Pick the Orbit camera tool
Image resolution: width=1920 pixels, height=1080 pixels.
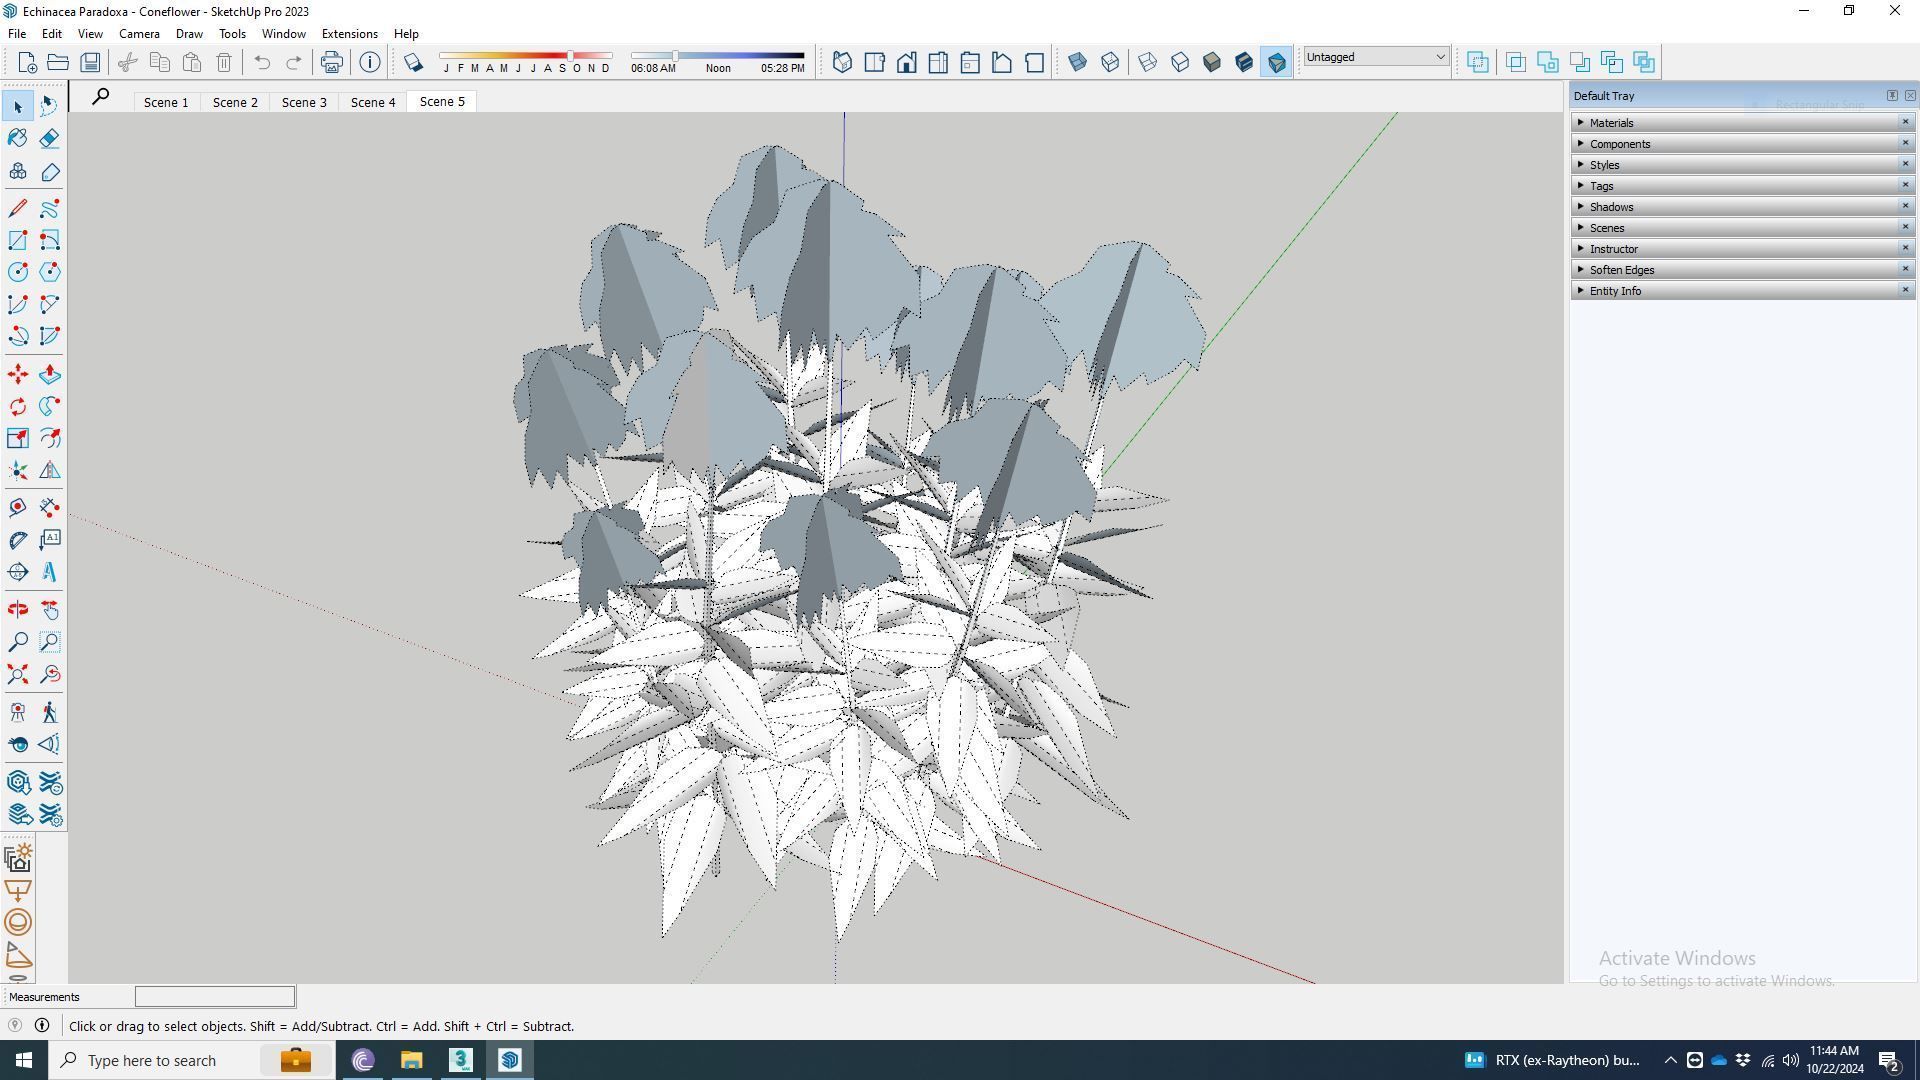[x=18, y=610]
